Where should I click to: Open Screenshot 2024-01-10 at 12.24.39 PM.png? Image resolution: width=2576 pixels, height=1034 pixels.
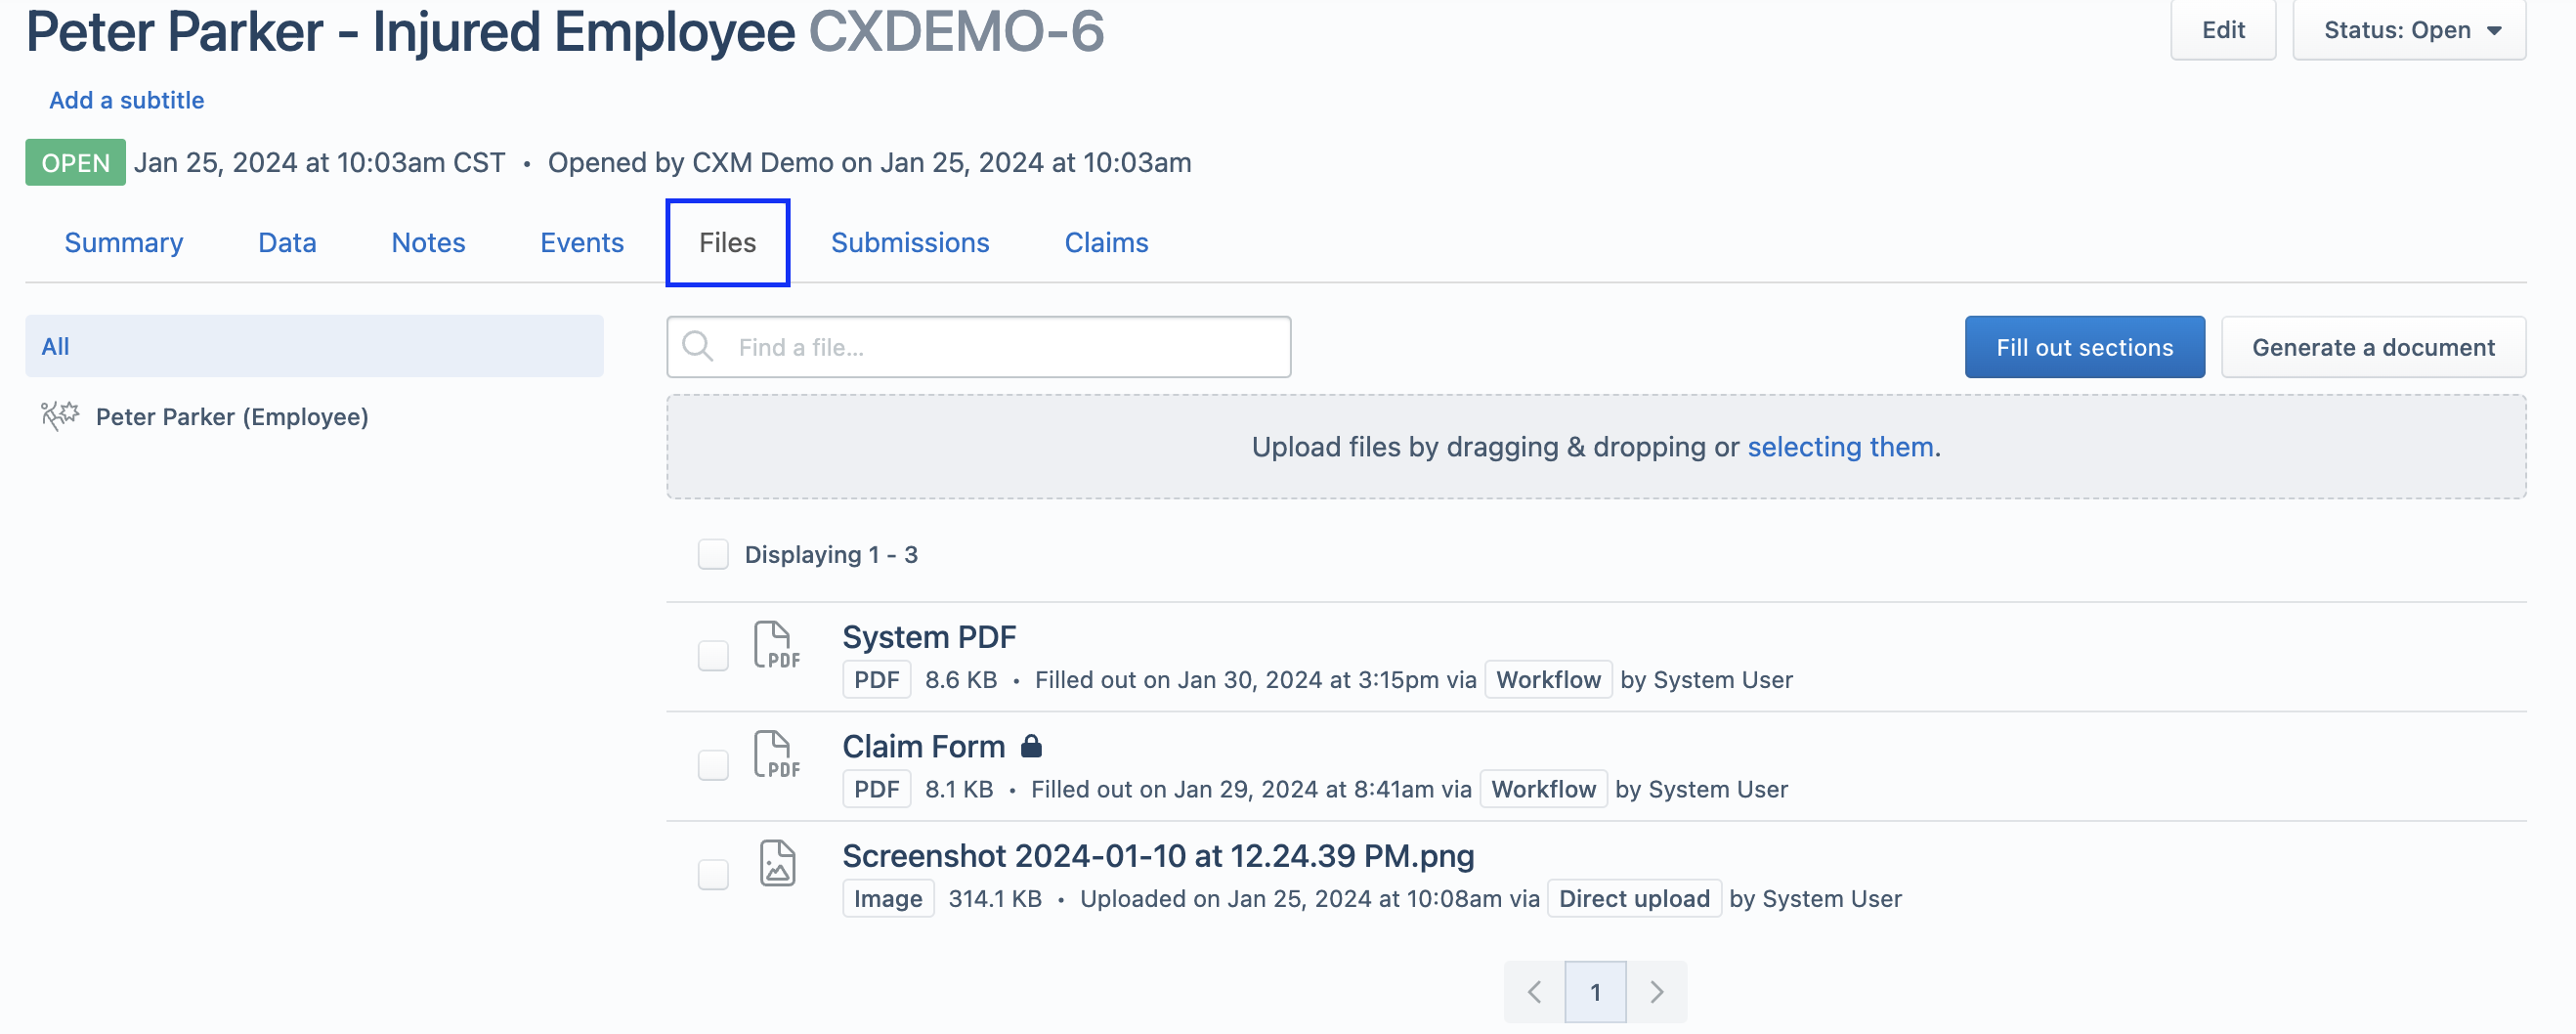1158,856
